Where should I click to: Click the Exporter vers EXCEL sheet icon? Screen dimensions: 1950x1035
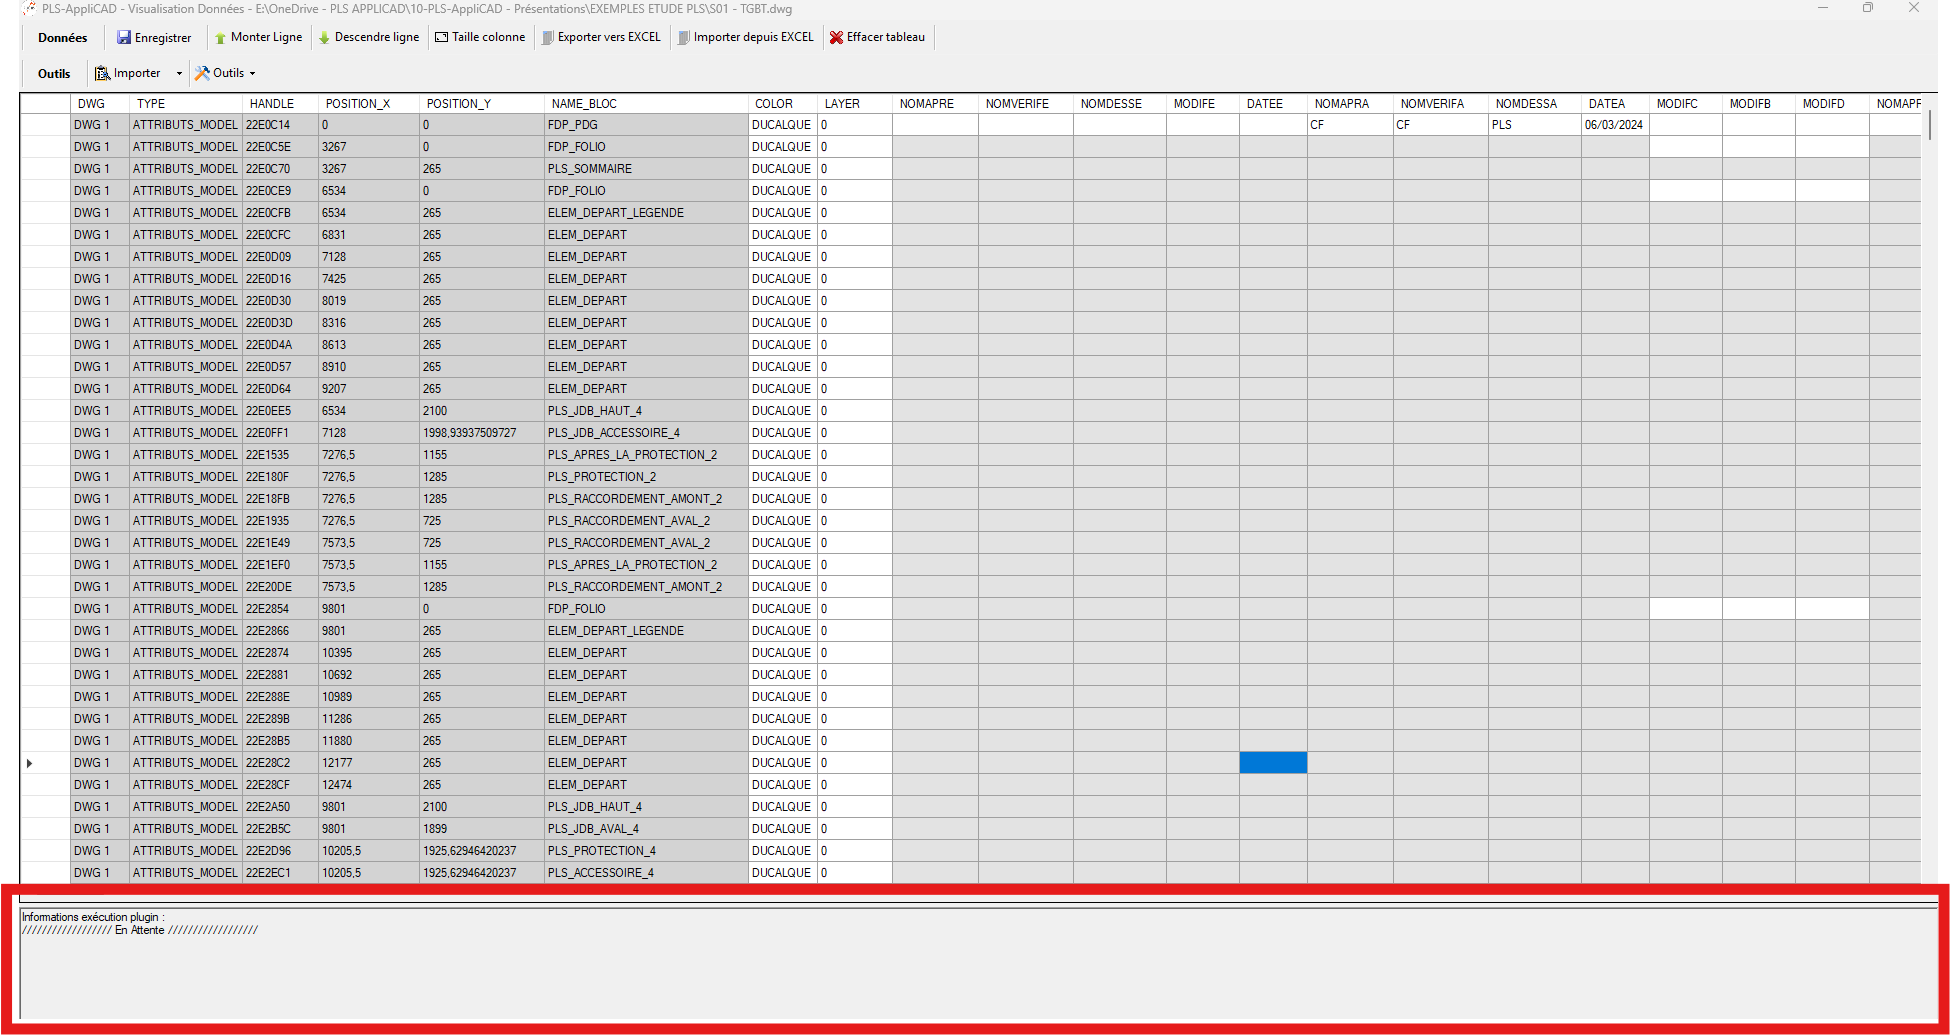coord(547,37)
